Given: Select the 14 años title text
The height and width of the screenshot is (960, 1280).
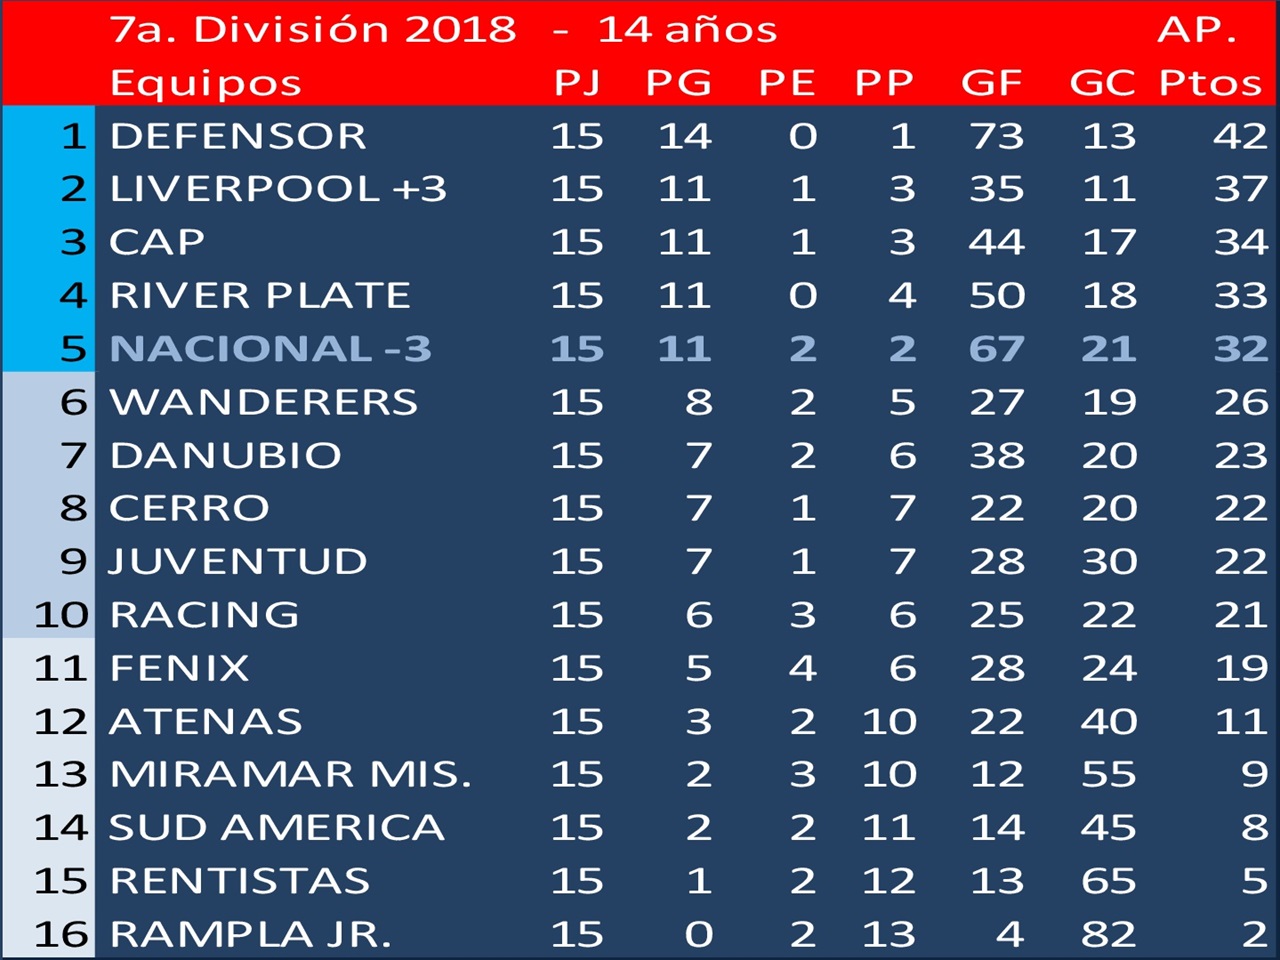Looking at the screenshot, I should [687, 29].
